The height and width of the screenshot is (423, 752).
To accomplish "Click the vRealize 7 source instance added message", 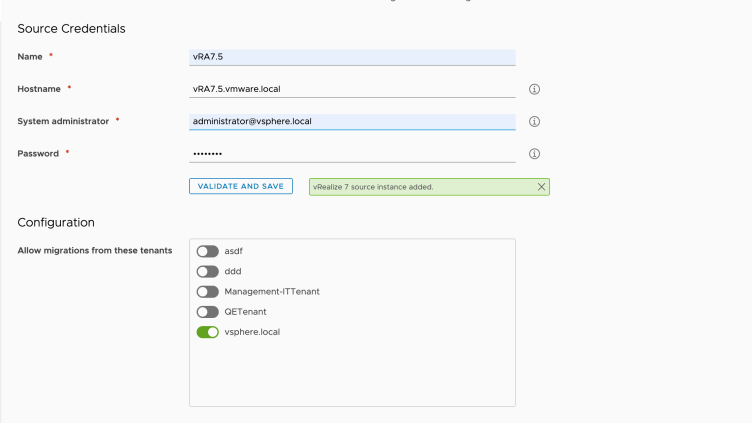I will click(374, 187).
